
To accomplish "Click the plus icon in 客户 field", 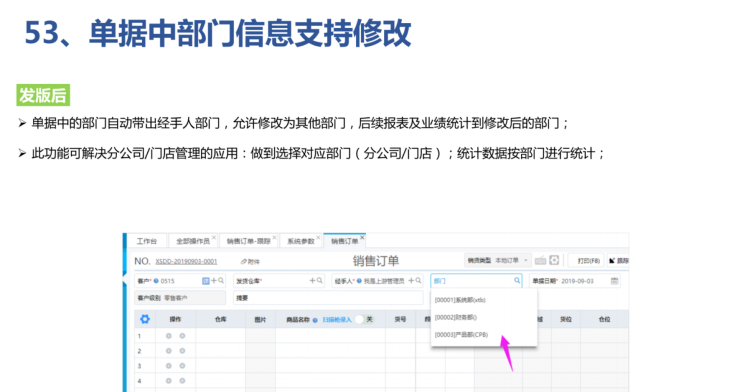I will pos(214,281).
